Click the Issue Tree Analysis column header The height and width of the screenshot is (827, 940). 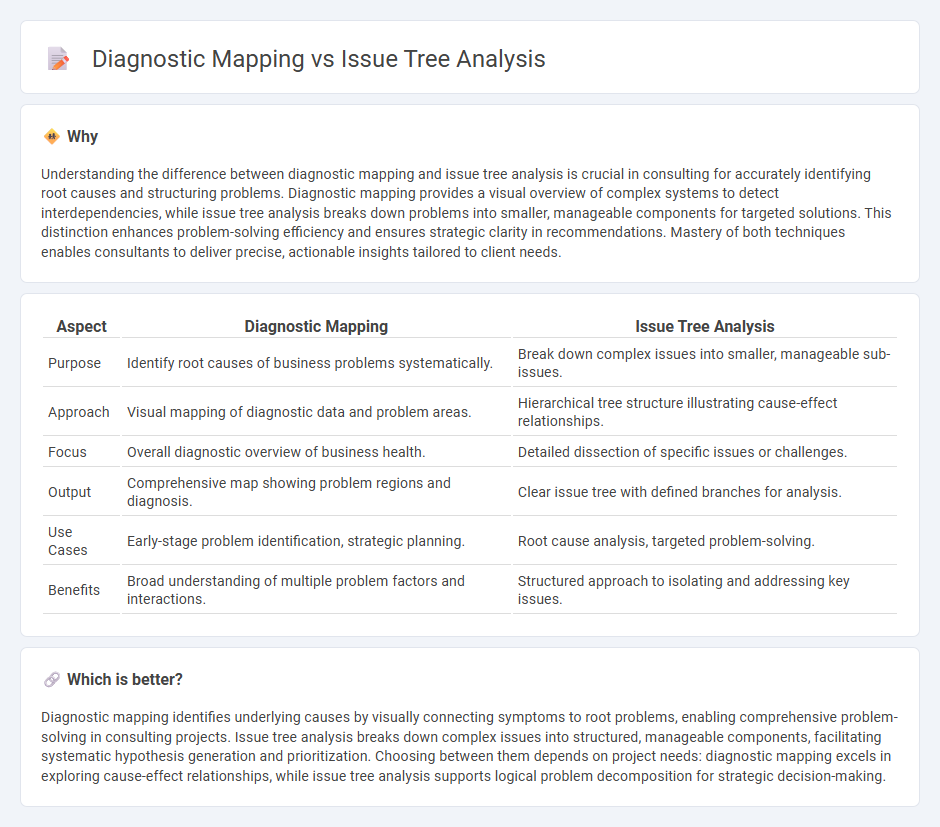pos(704,327)
